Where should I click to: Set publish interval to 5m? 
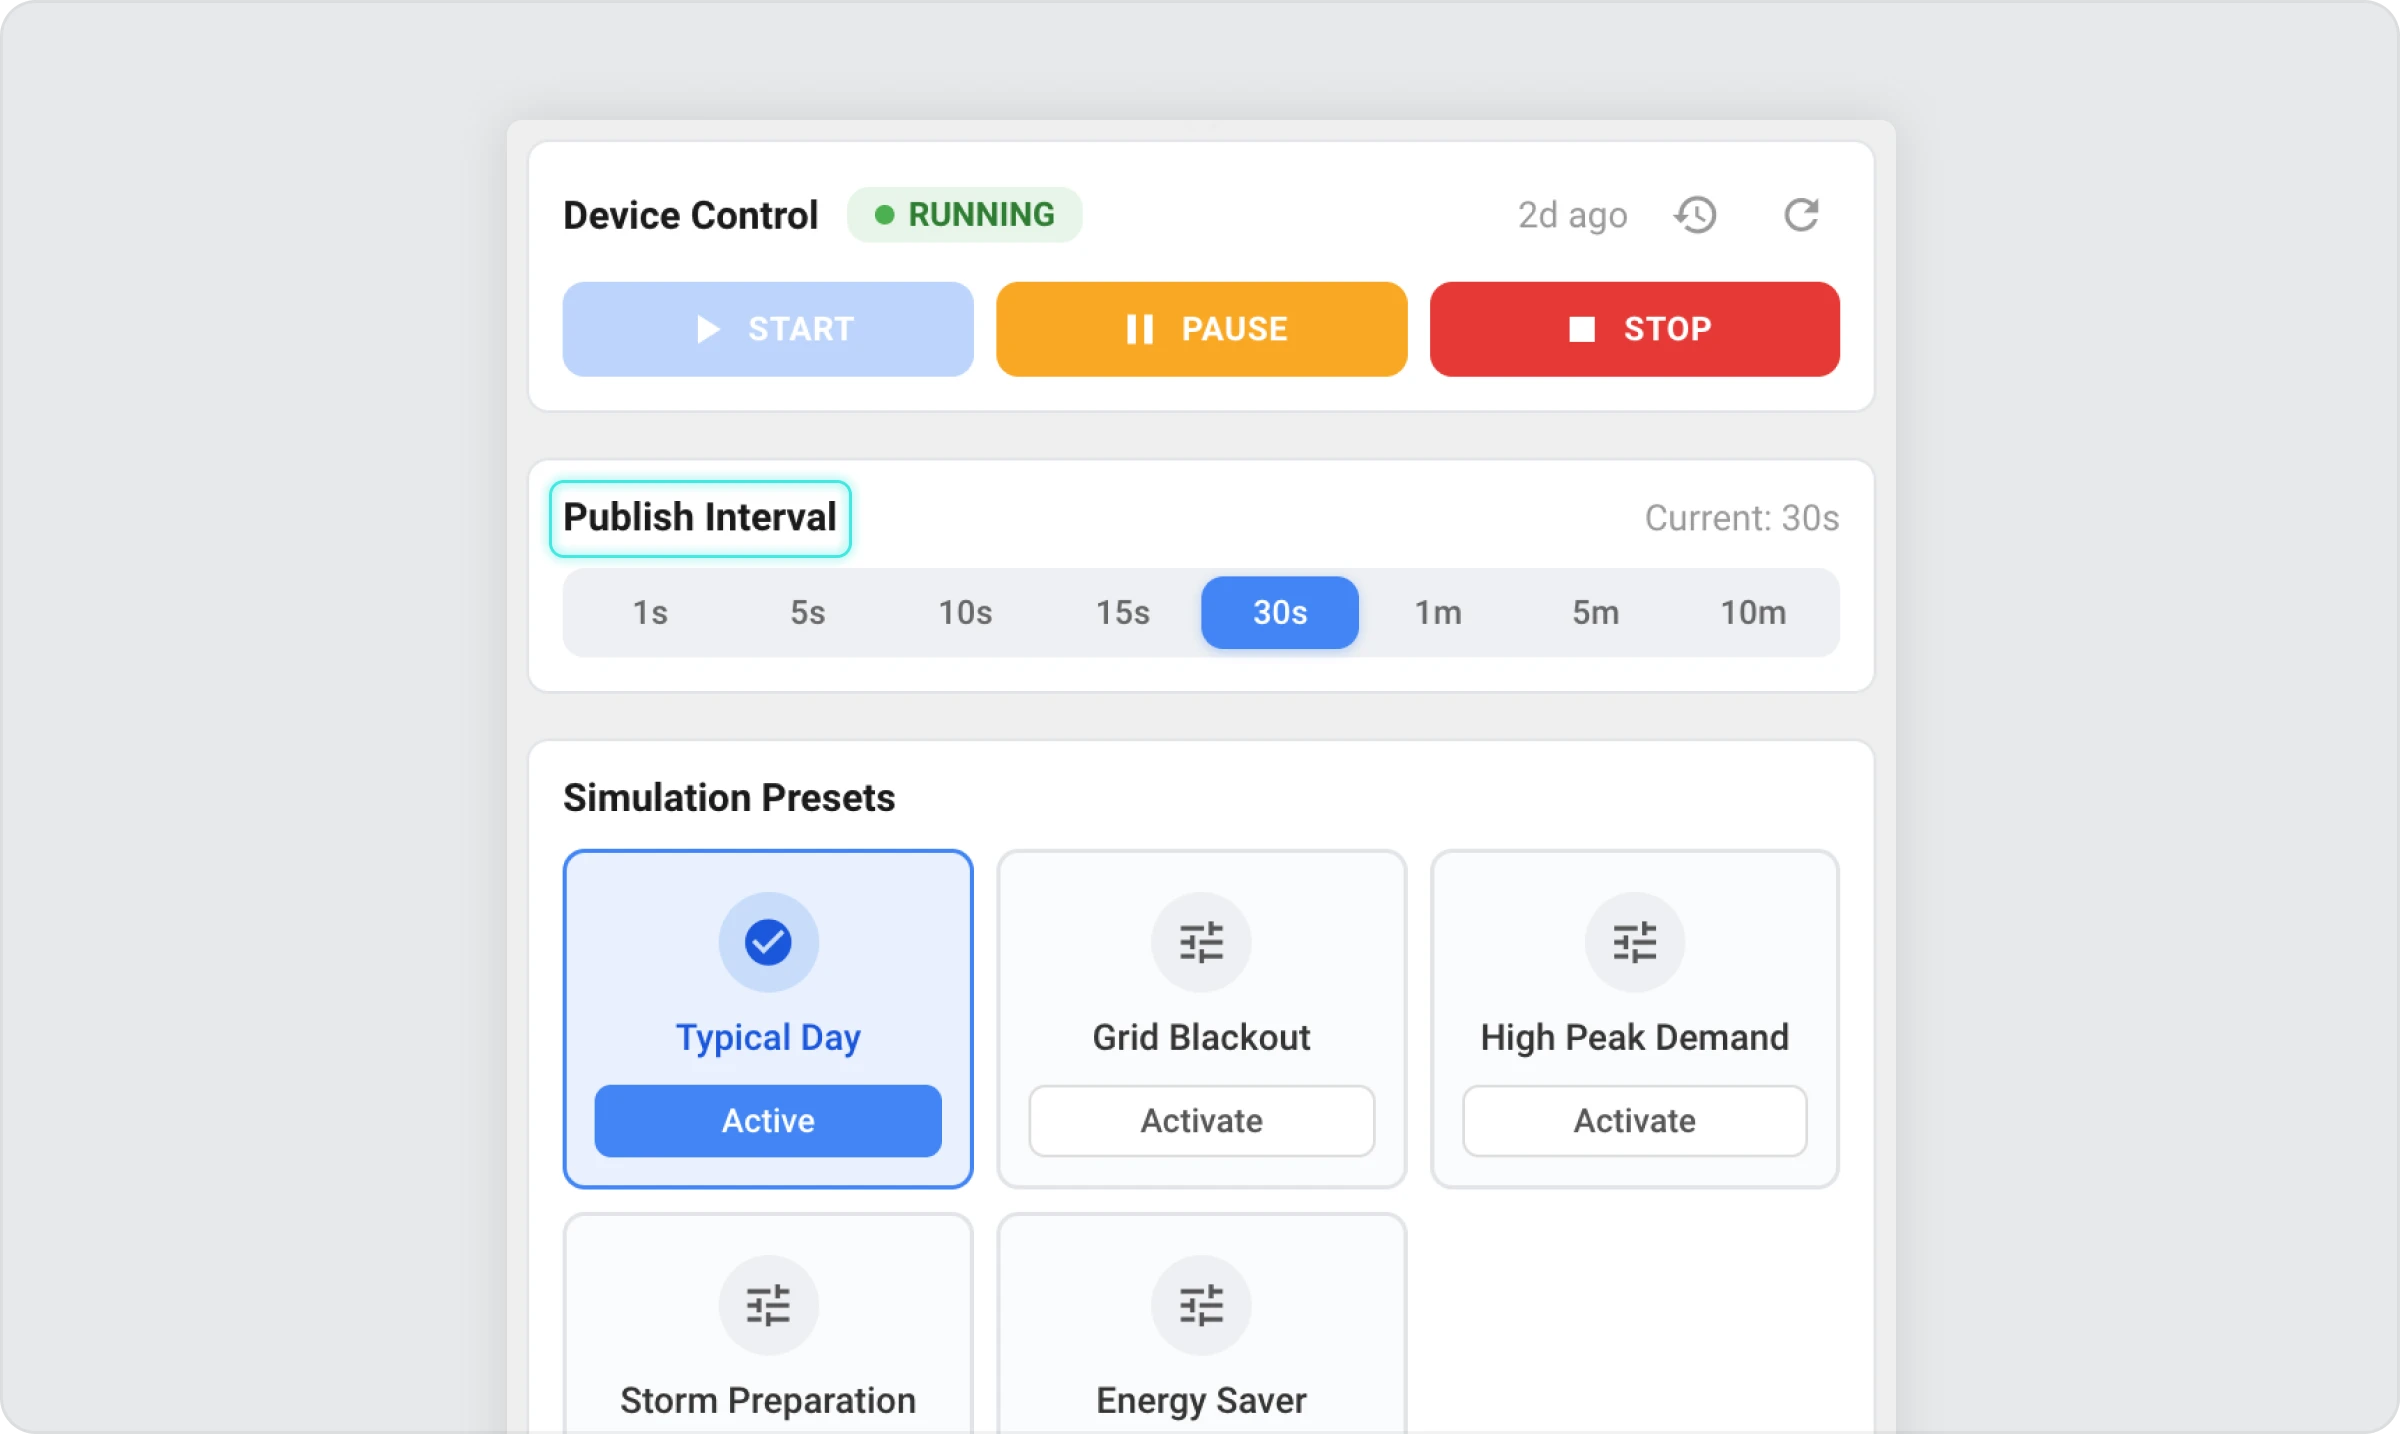coord(1595,613)
